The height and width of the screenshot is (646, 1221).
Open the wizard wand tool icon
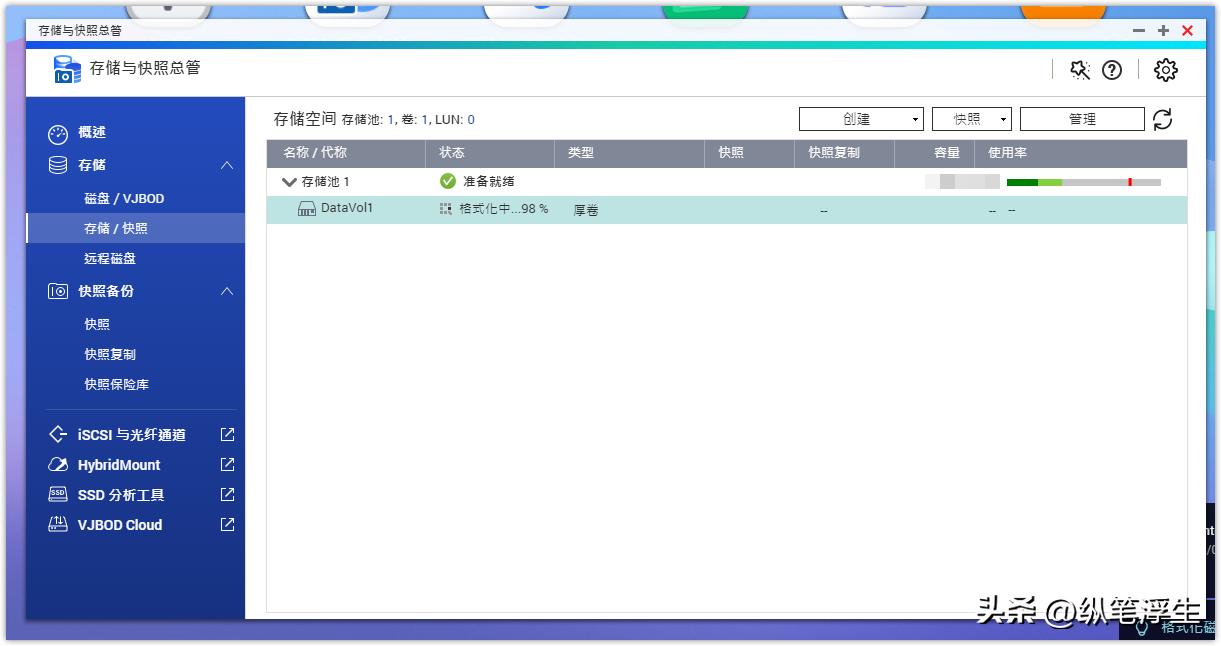(x=1079, y=69)
